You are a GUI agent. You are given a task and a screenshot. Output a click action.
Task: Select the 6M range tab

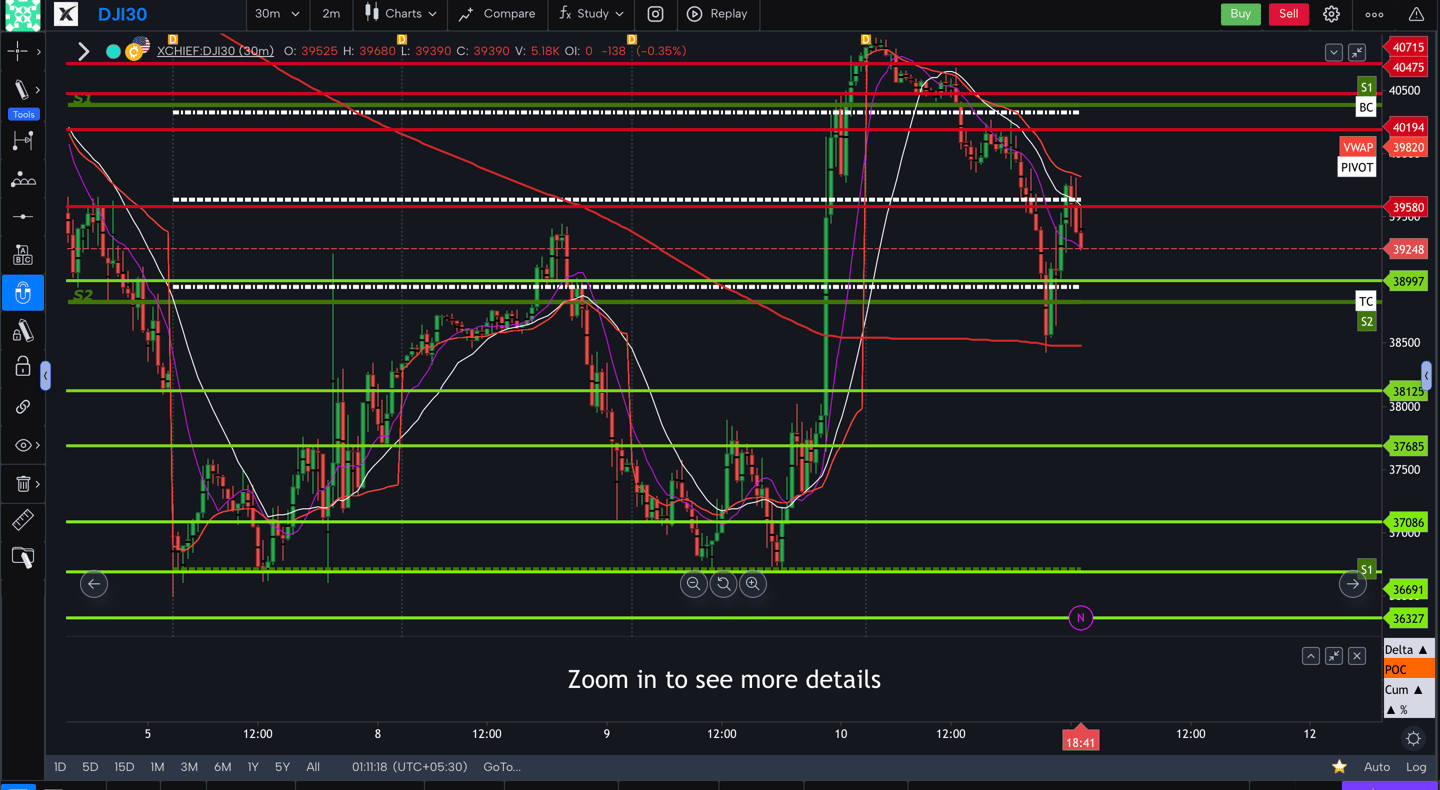coord(222,767)
